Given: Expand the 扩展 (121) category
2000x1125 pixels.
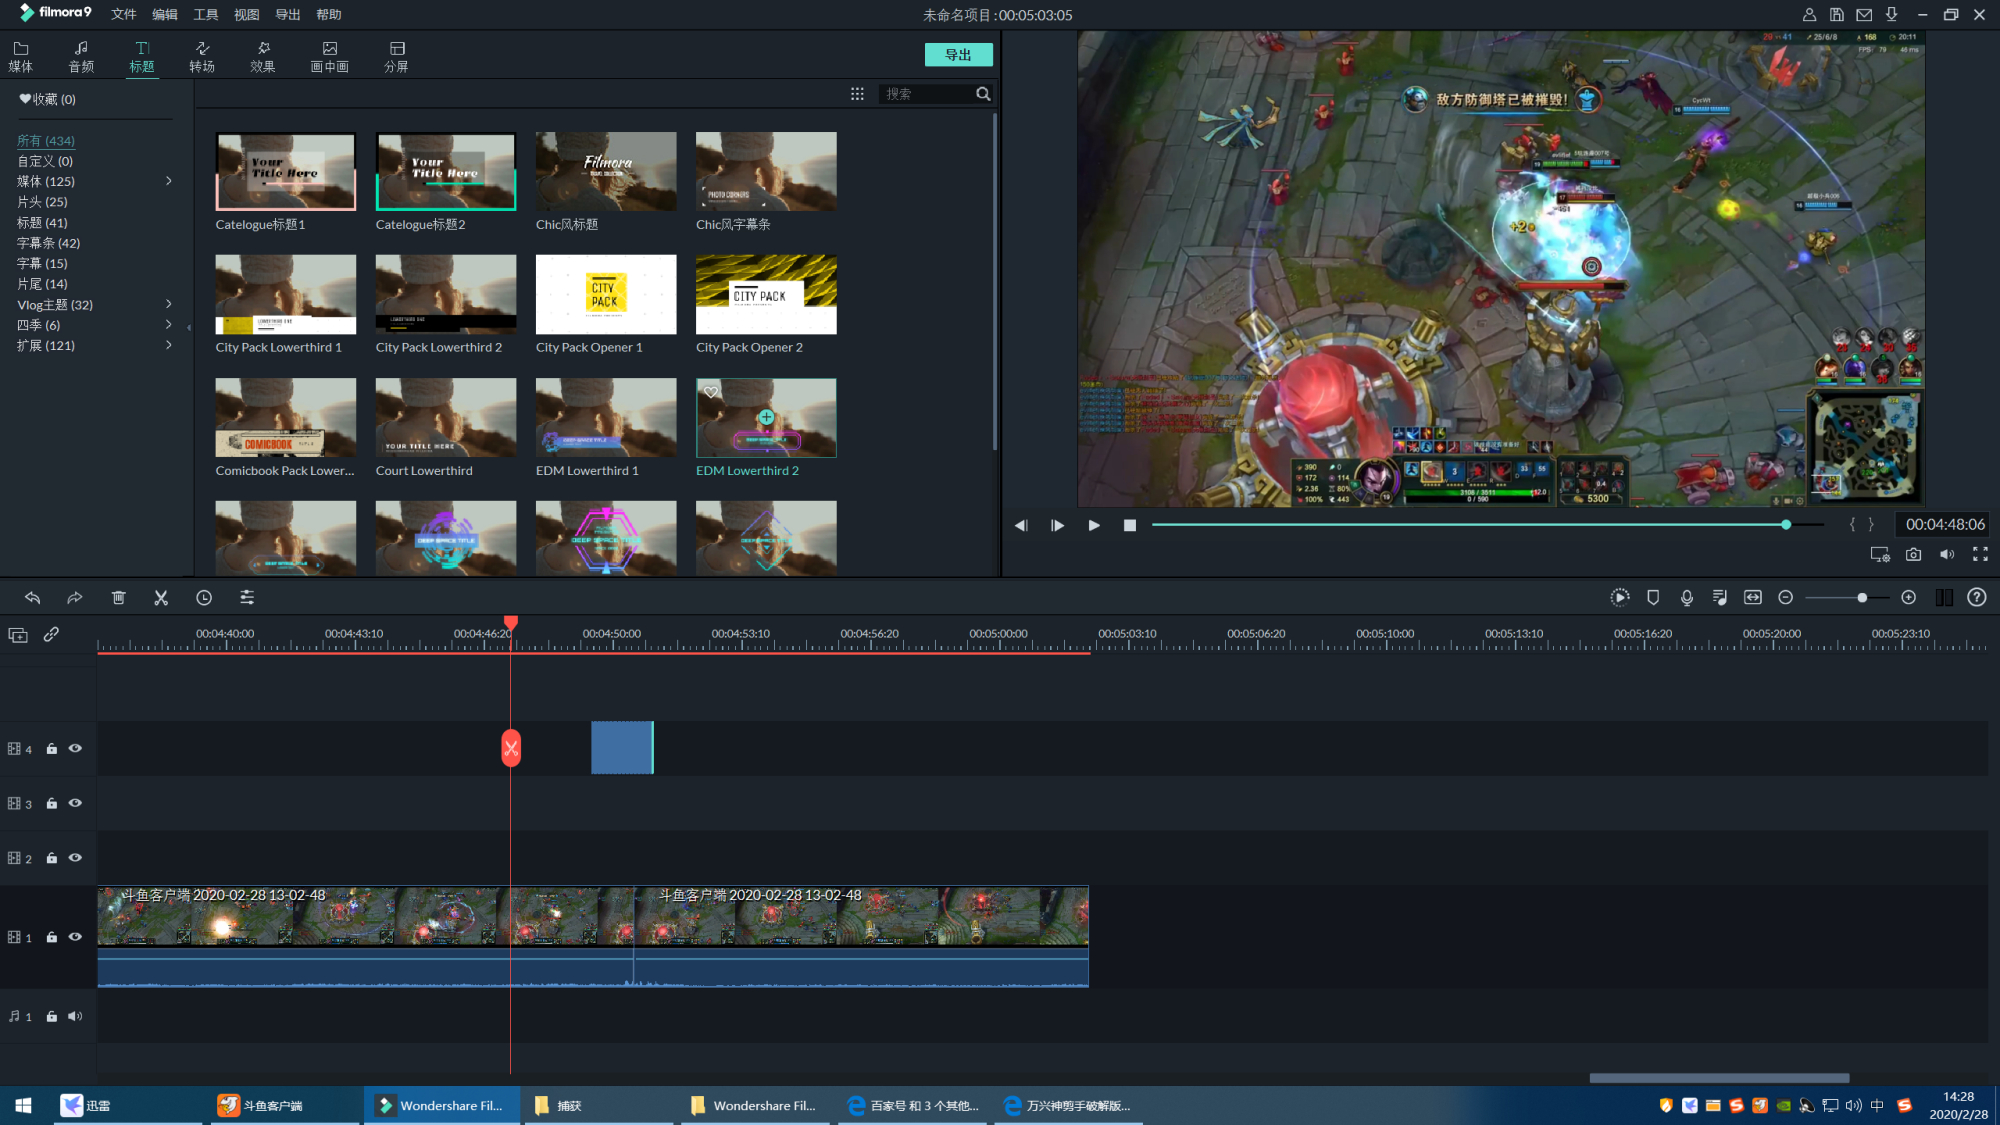Looking at the screenshot, I should point(168,346).
